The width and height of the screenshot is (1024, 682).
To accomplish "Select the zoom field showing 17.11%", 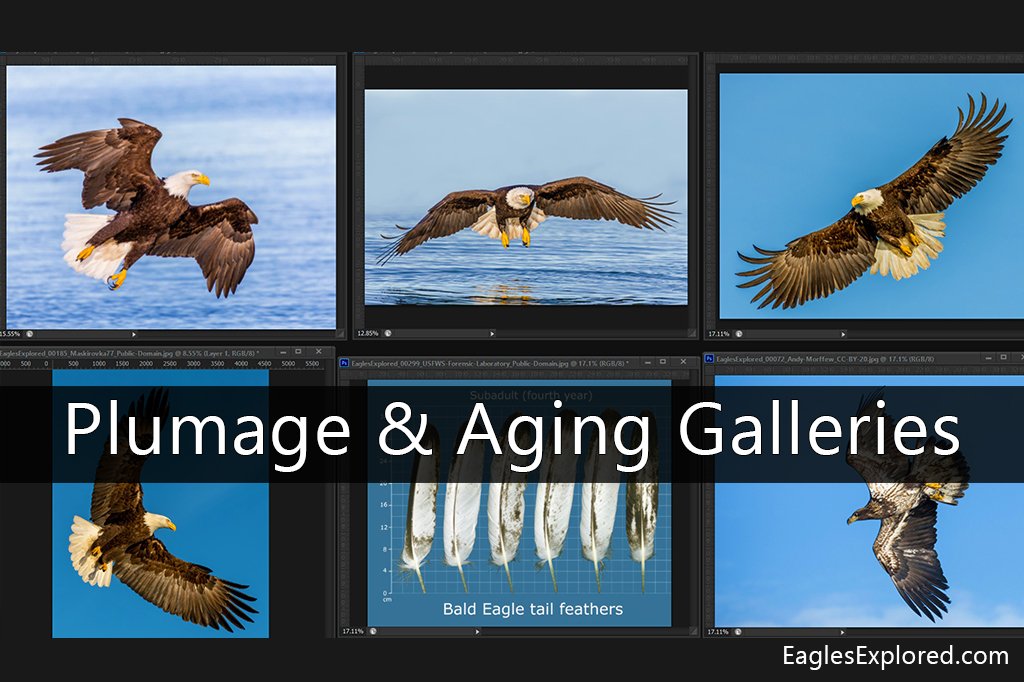I will pyautogui.click(x=716, y=332).
